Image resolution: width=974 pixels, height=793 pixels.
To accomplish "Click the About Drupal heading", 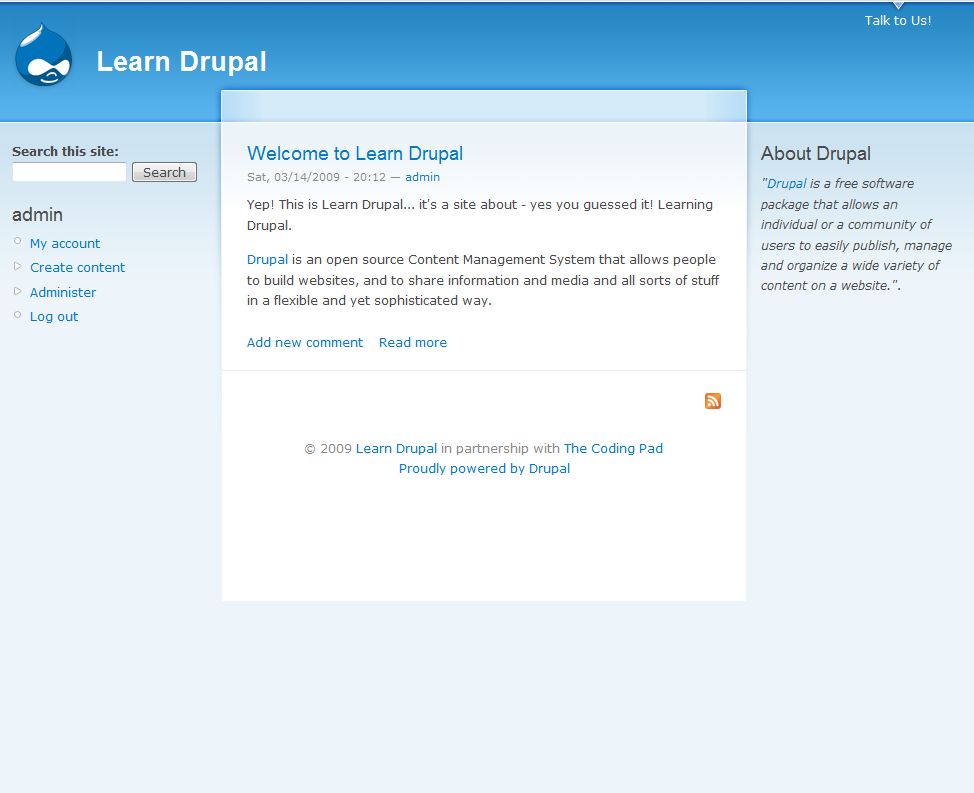I will [x=816, y=153].
